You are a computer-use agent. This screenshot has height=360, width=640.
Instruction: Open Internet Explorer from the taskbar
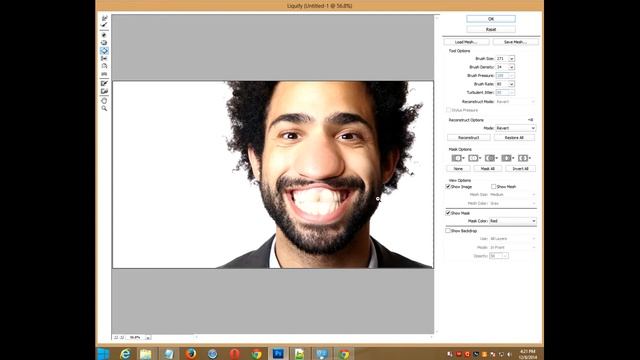[x=124, y=353]
